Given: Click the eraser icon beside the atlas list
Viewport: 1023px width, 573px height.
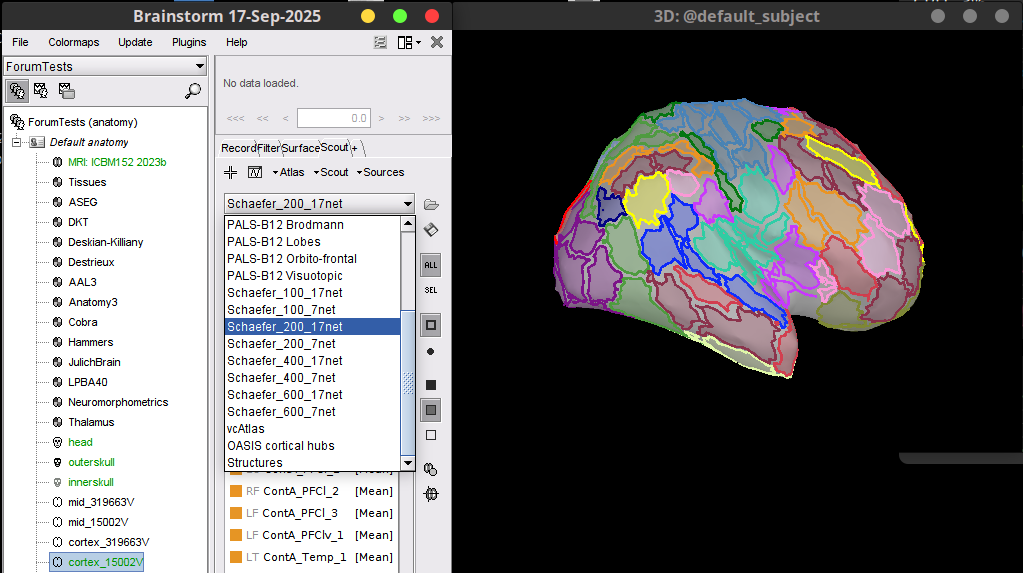Looking at the screenshot, I should coord(431,230).
